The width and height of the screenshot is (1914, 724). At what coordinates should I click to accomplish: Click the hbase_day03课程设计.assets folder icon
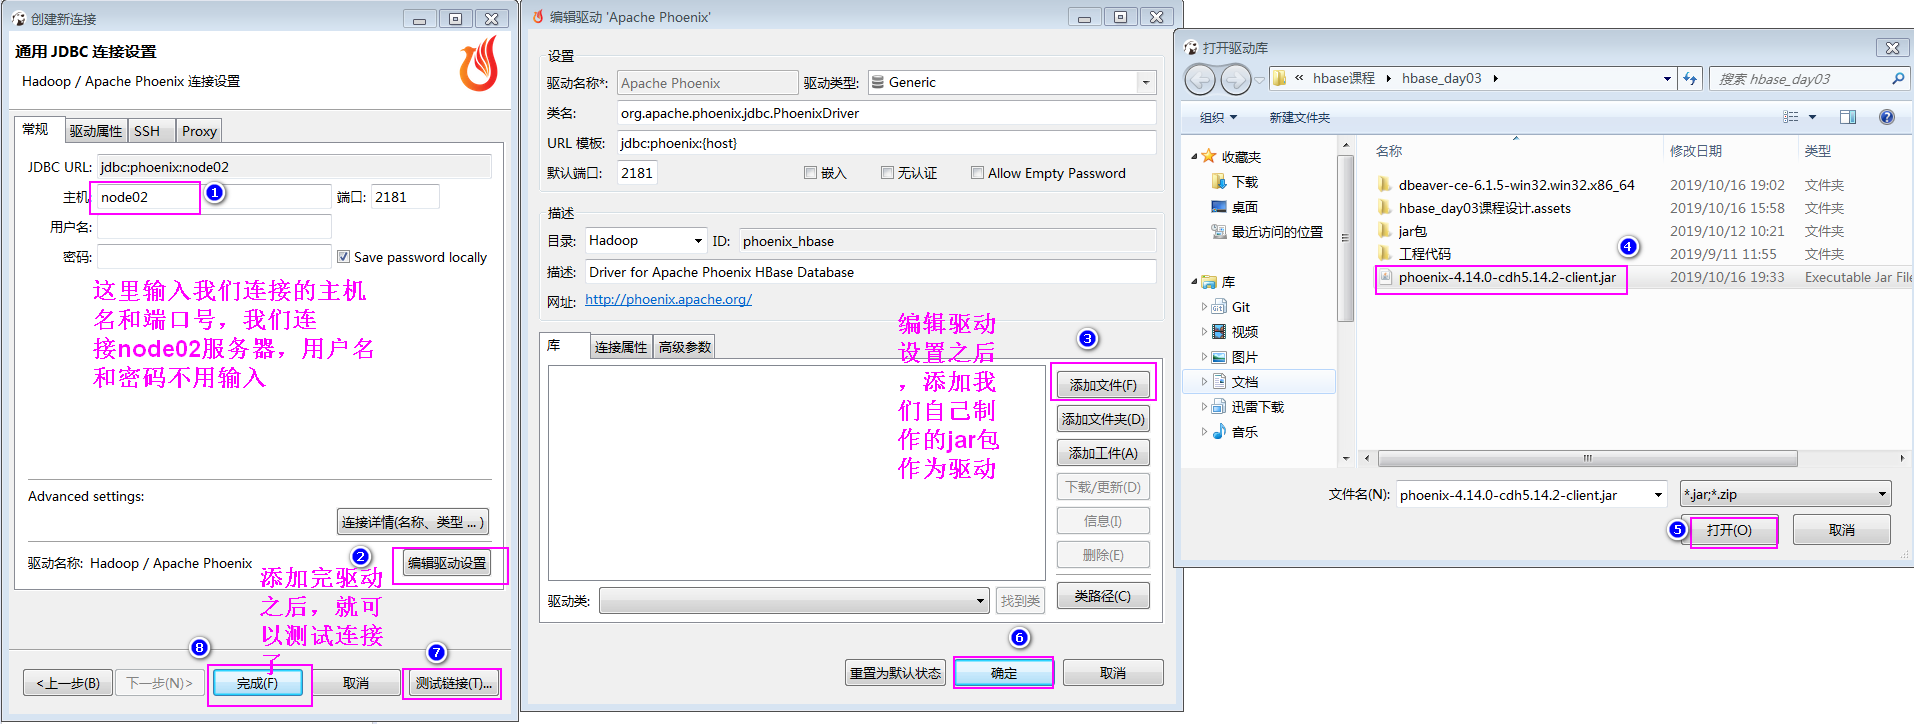(x=1385, y=207)
